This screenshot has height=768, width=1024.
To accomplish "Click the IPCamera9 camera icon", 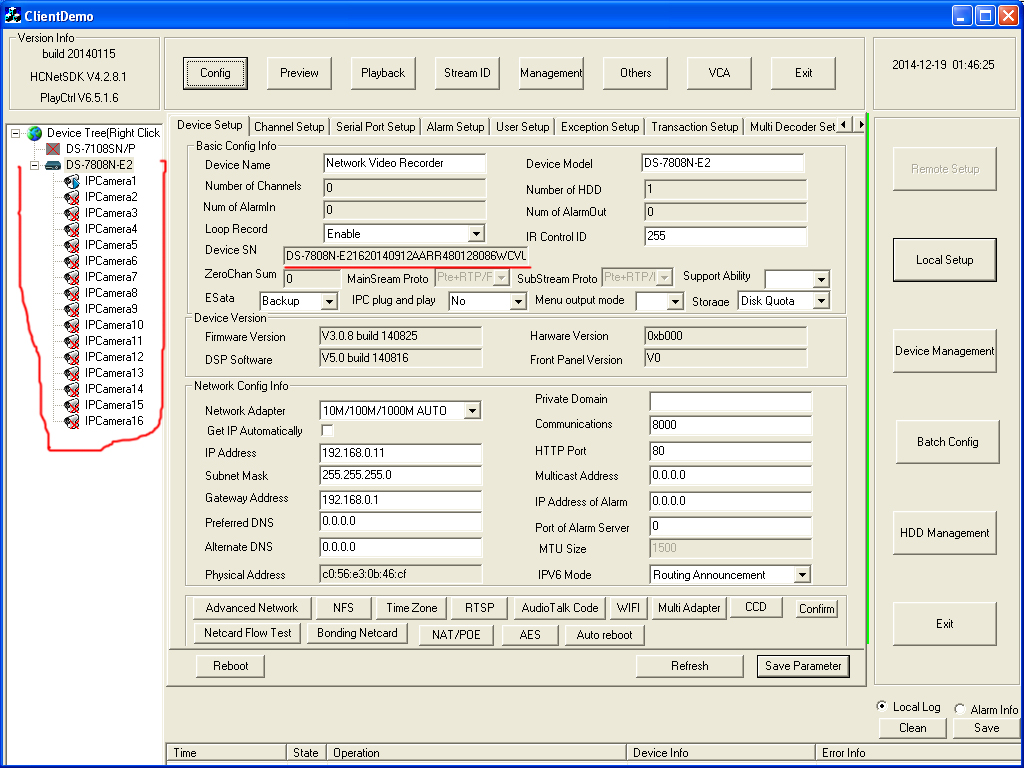I will pyautogui.click(x=72, y=310).
